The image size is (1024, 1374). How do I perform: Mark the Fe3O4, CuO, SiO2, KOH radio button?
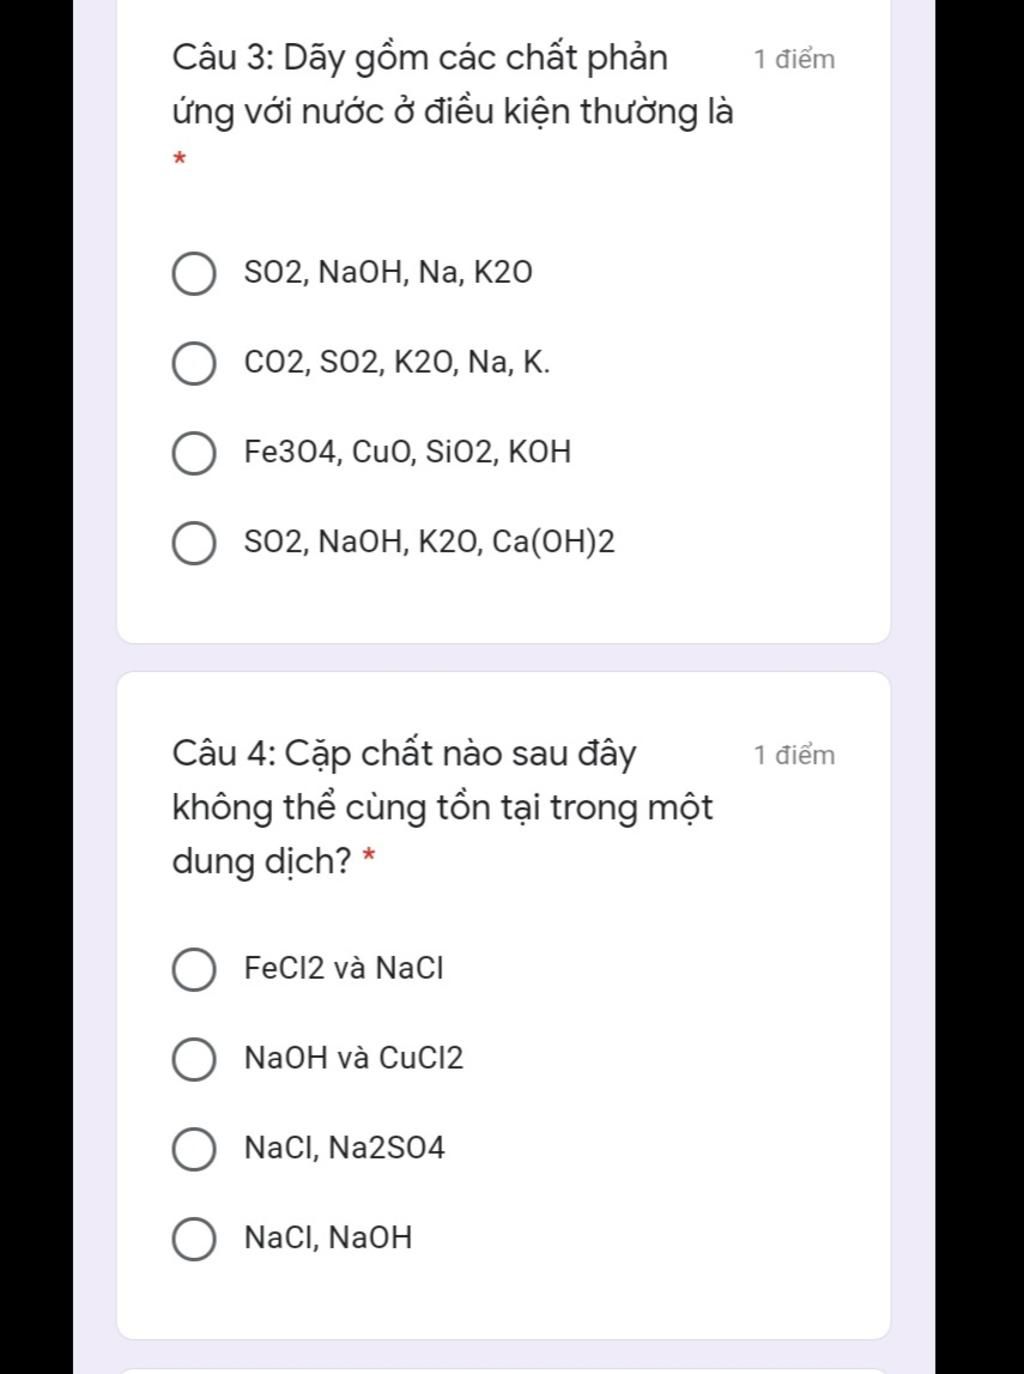(x=194, y=454)
